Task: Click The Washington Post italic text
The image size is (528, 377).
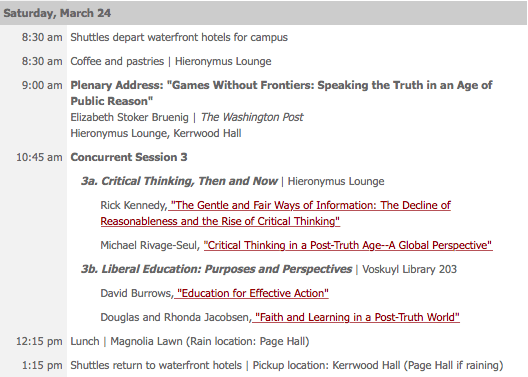Action: pyautogui.click(x=252, y=117)
